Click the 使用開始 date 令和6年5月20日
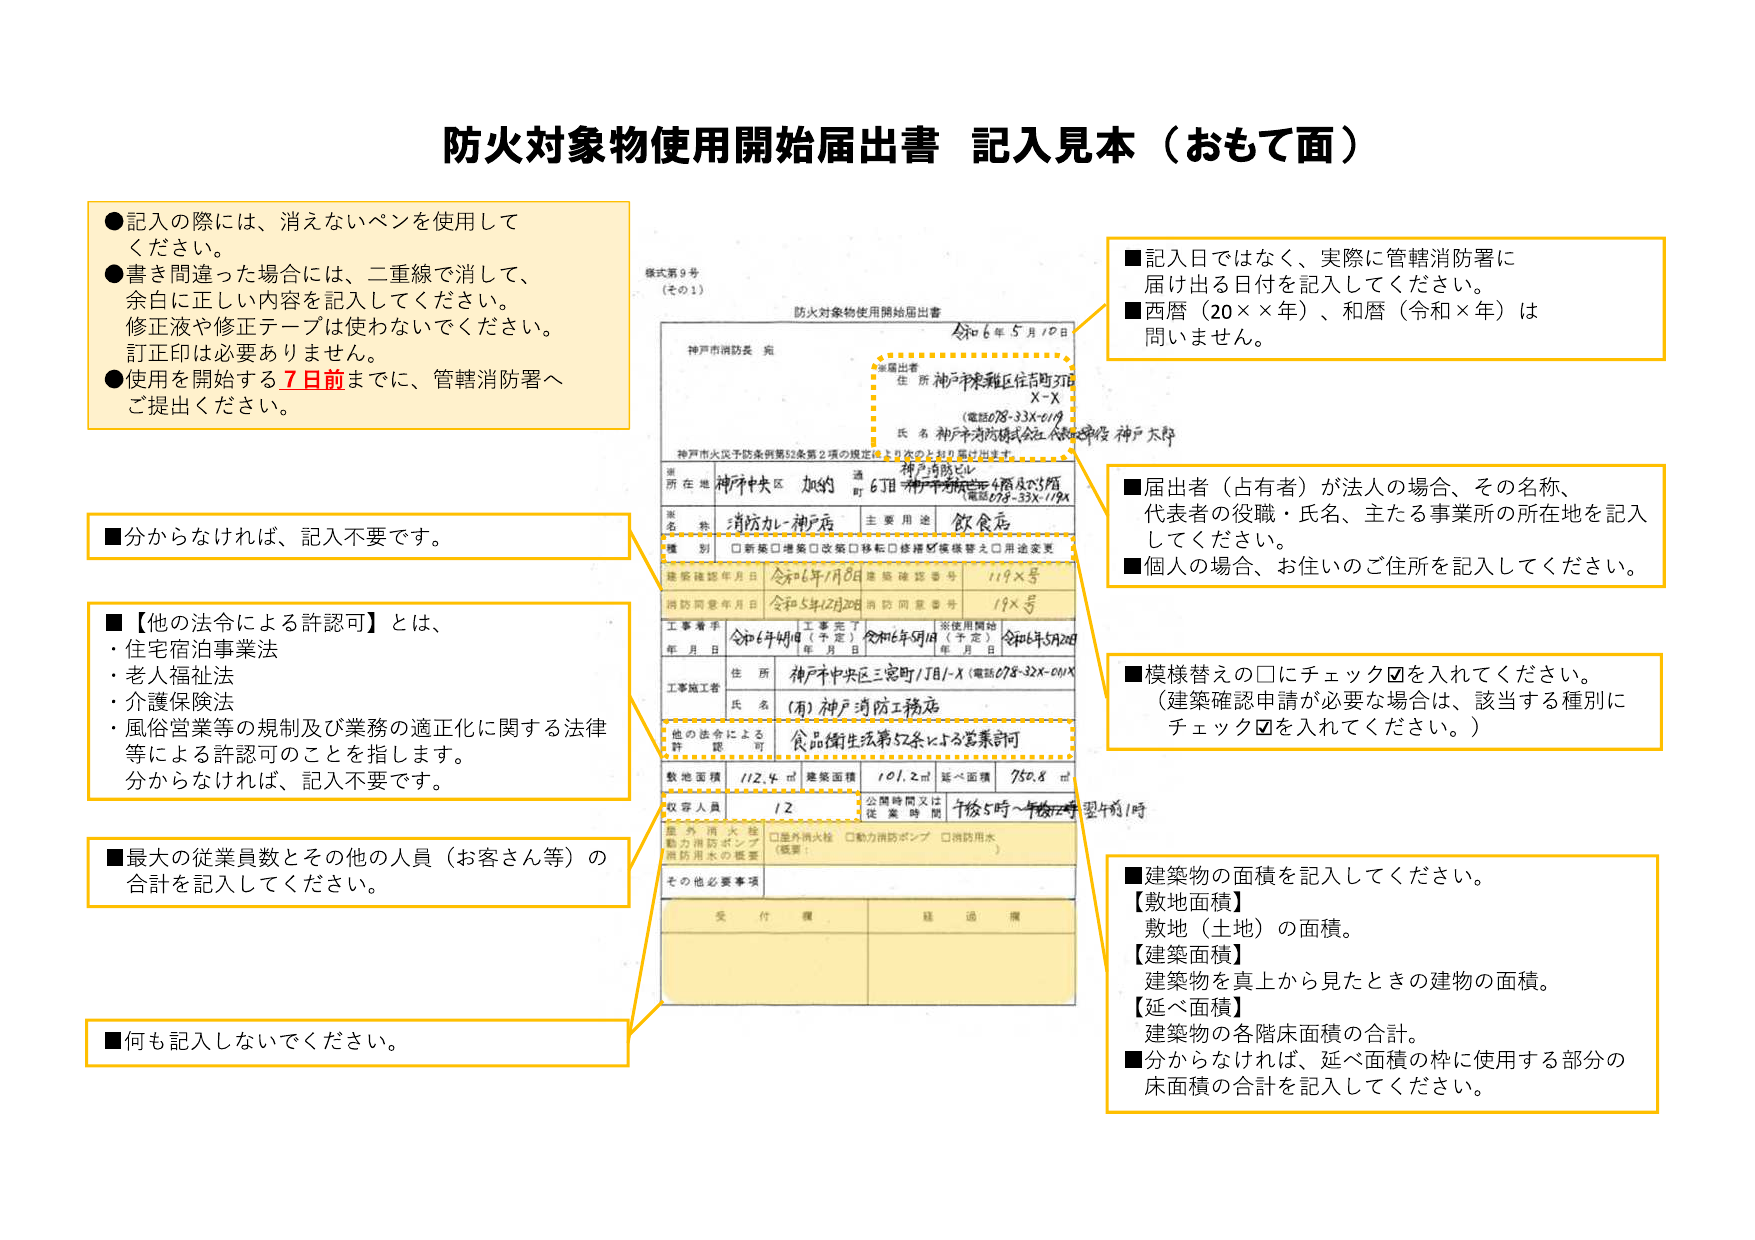 pos(1039,637)
